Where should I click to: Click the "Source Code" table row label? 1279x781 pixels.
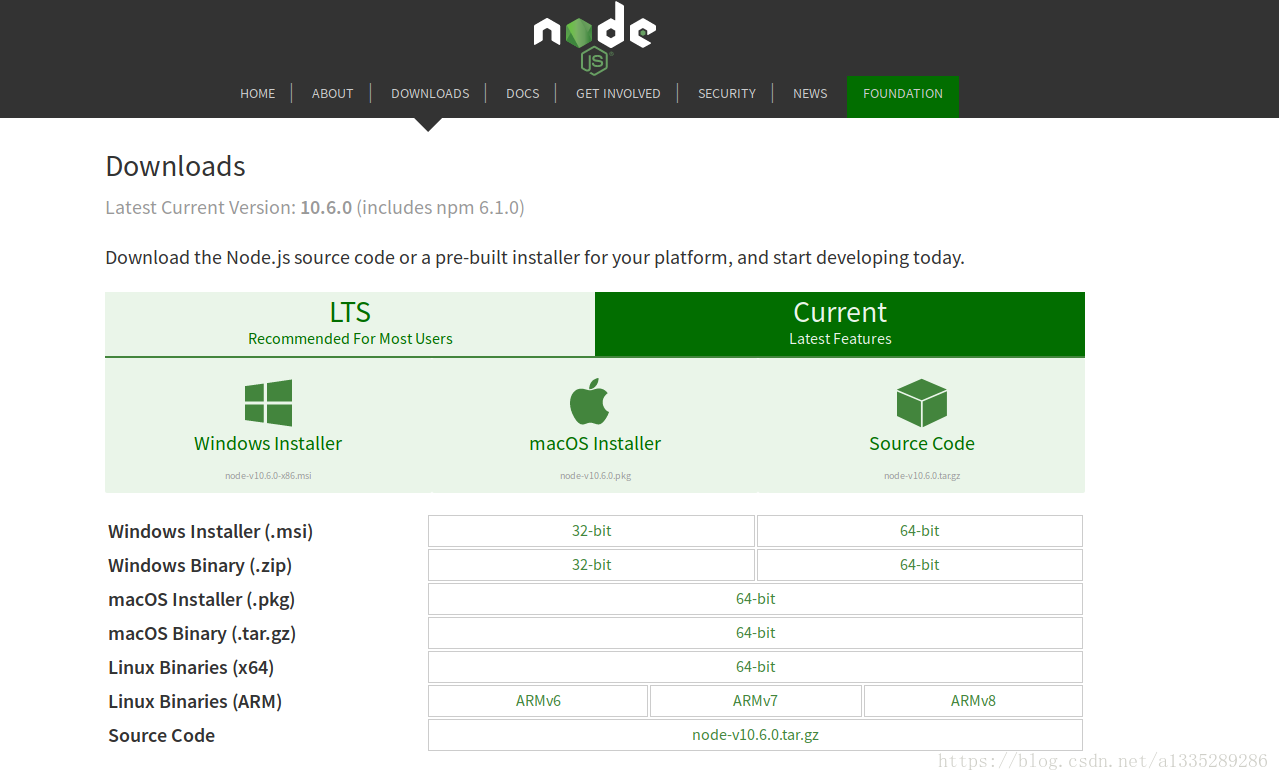162,735
